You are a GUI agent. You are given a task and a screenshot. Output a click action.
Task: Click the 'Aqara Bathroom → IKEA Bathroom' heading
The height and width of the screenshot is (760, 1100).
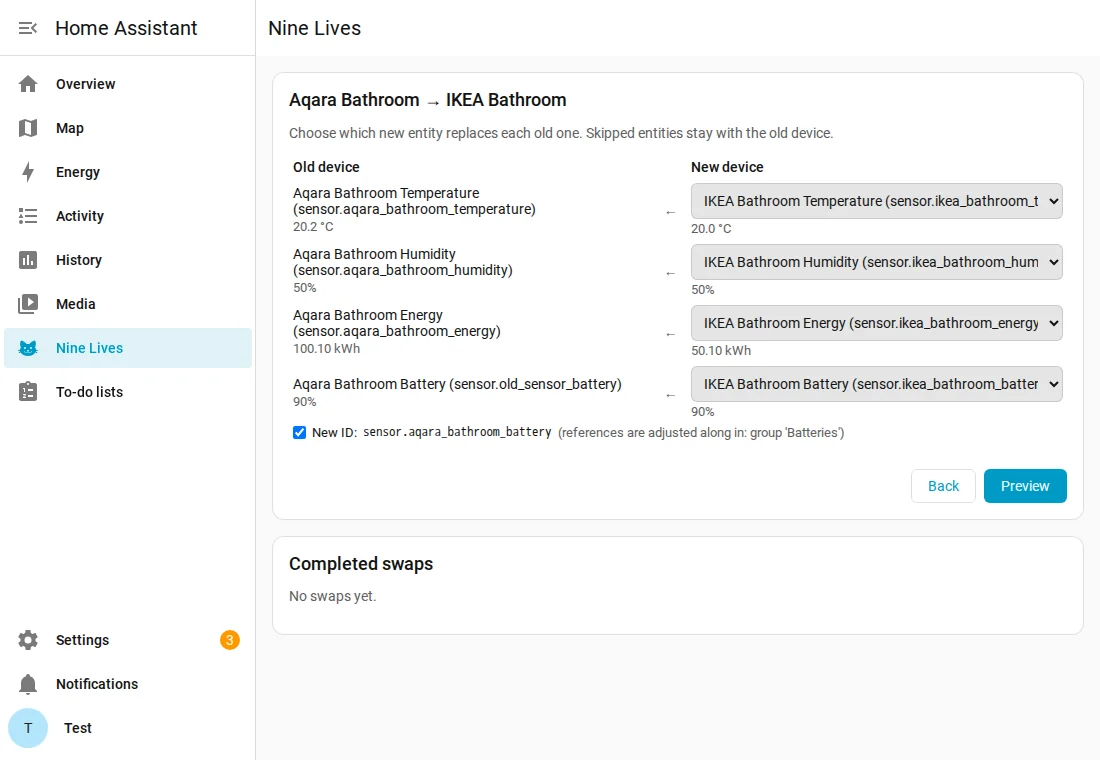427,100
